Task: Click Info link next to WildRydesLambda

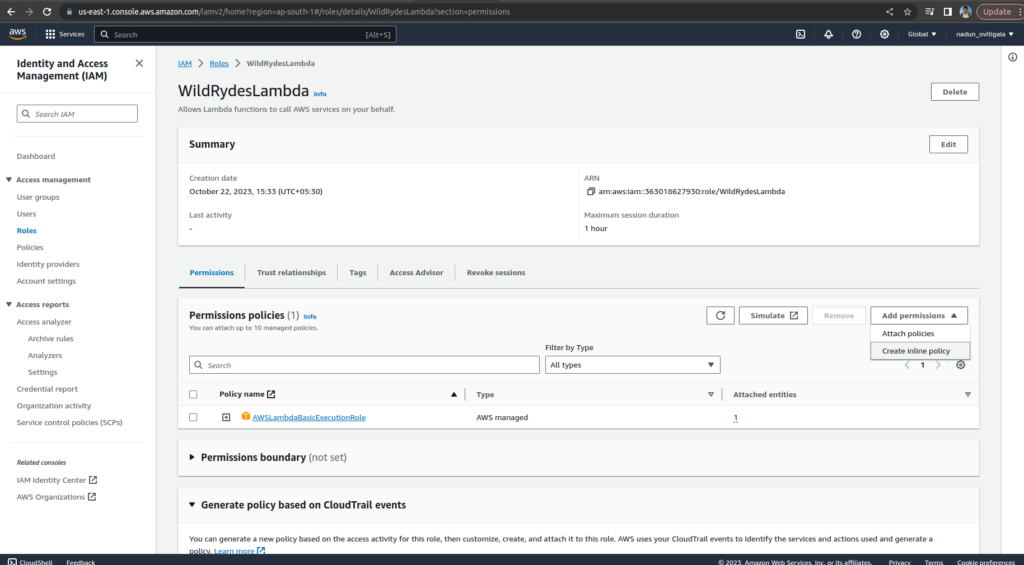Action: pyautogui.click(x=320, y=94)
